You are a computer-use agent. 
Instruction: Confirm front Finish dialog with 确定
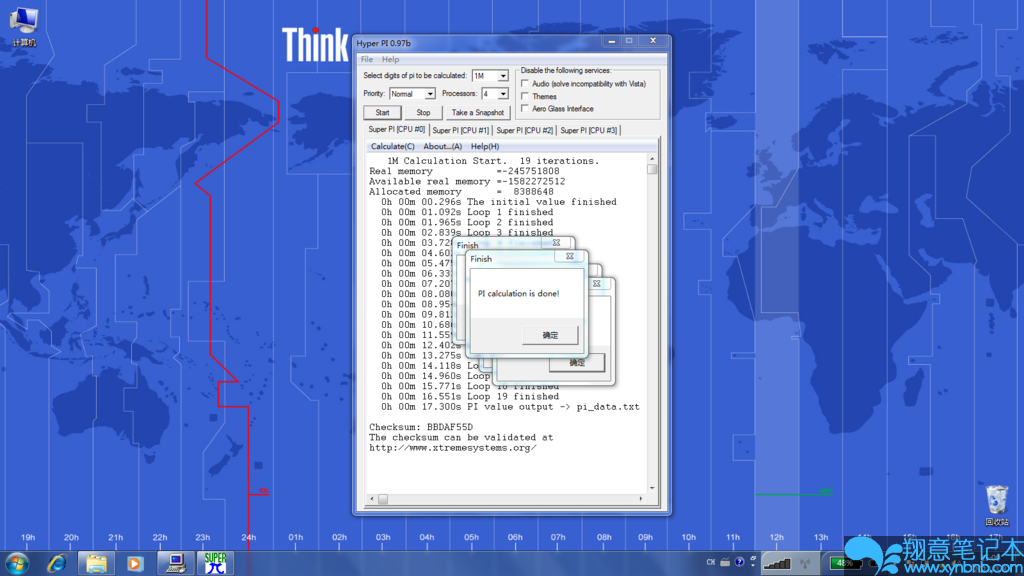(550, 335)
